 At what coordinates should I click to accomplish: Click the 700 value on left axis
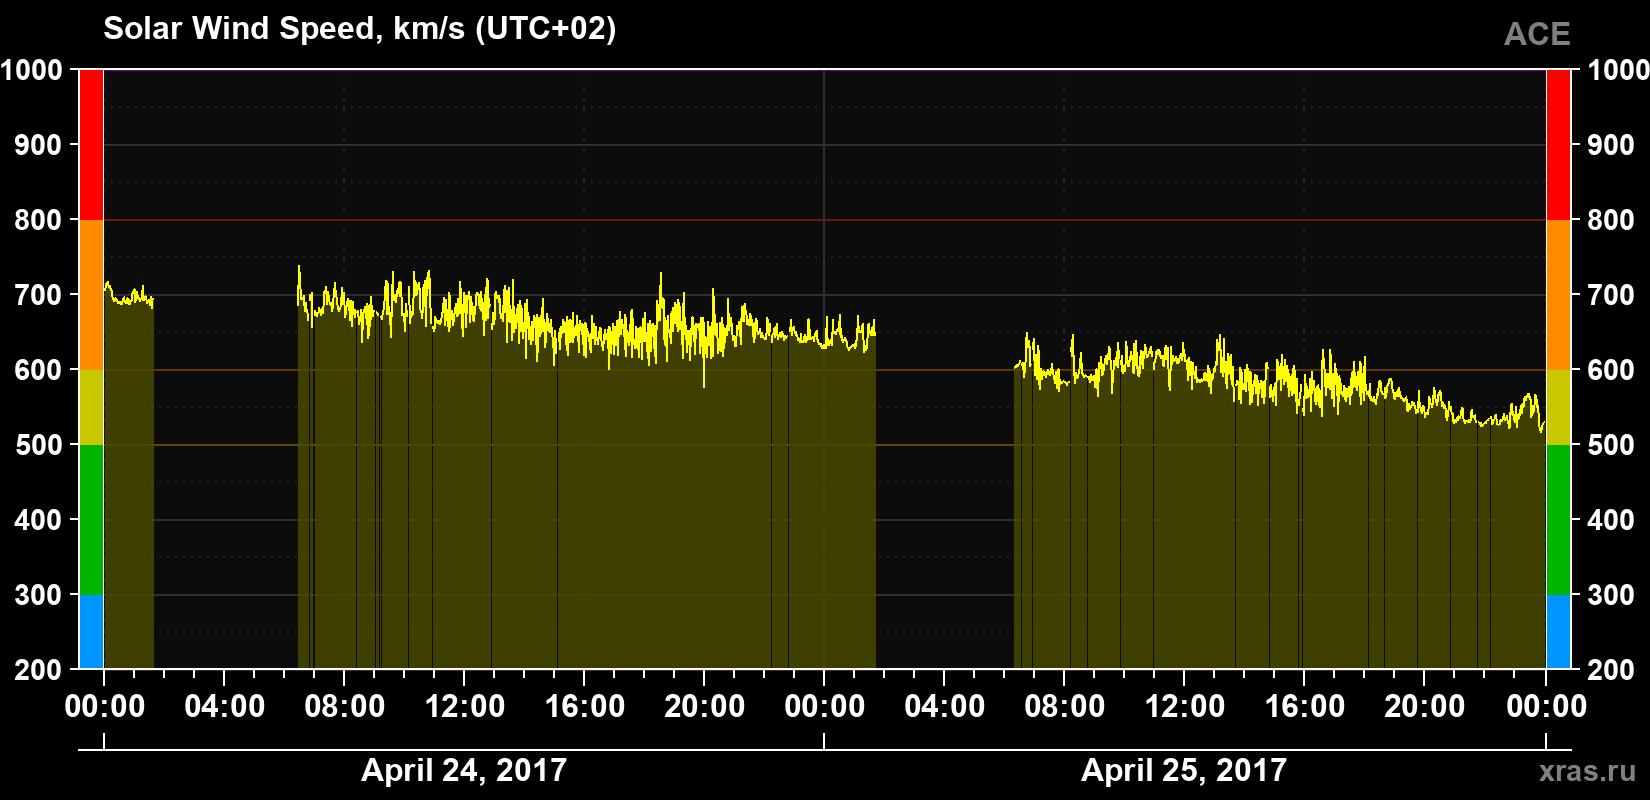coord(38,295)
